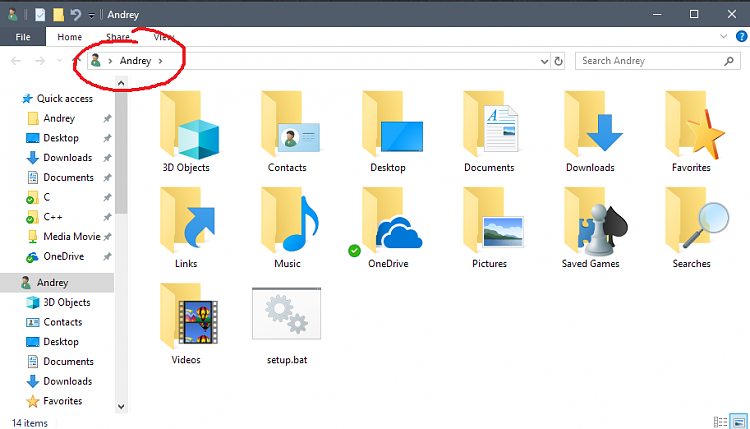Select the Favorites folder with star icon
This screenshot has height=429, width=750.
coord(695,125)
